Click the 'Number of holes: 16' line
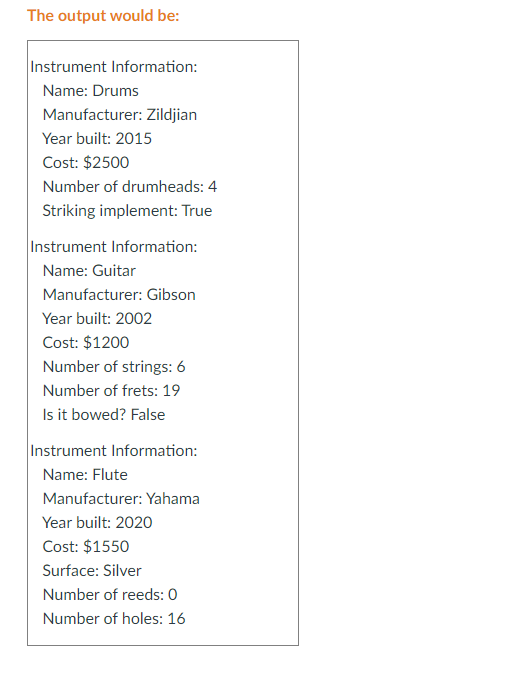Image resolution: width=530 pixels, height=678 pixels. tap(114, 619)
